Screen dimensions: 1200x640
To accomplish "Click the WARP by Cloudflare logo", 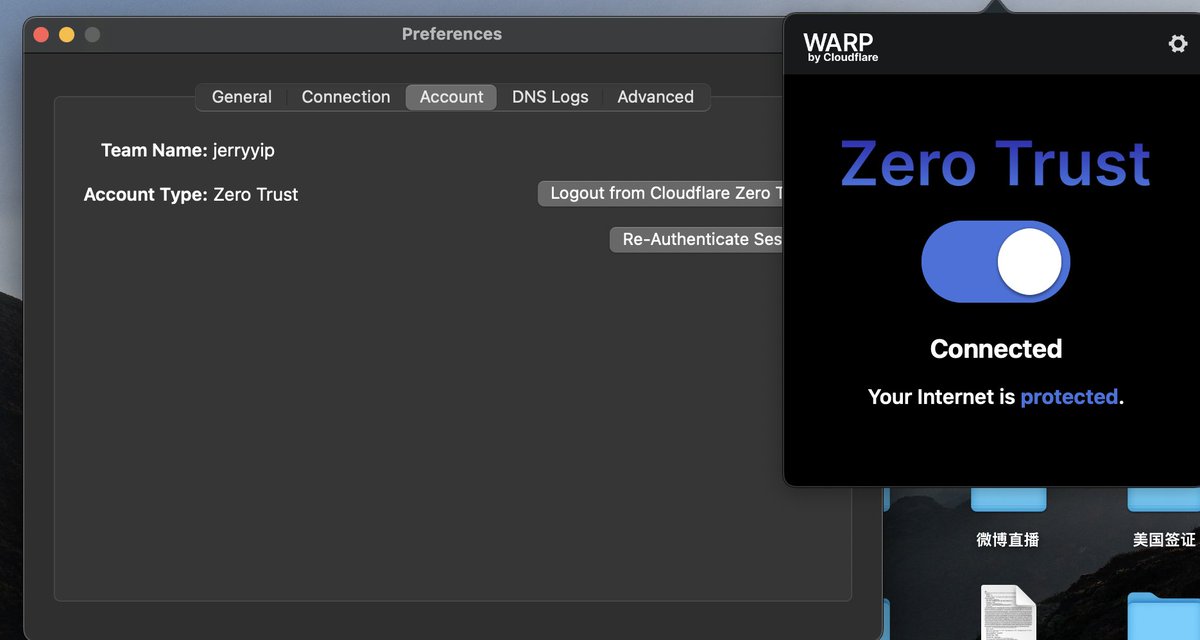I will coord(840,46).
